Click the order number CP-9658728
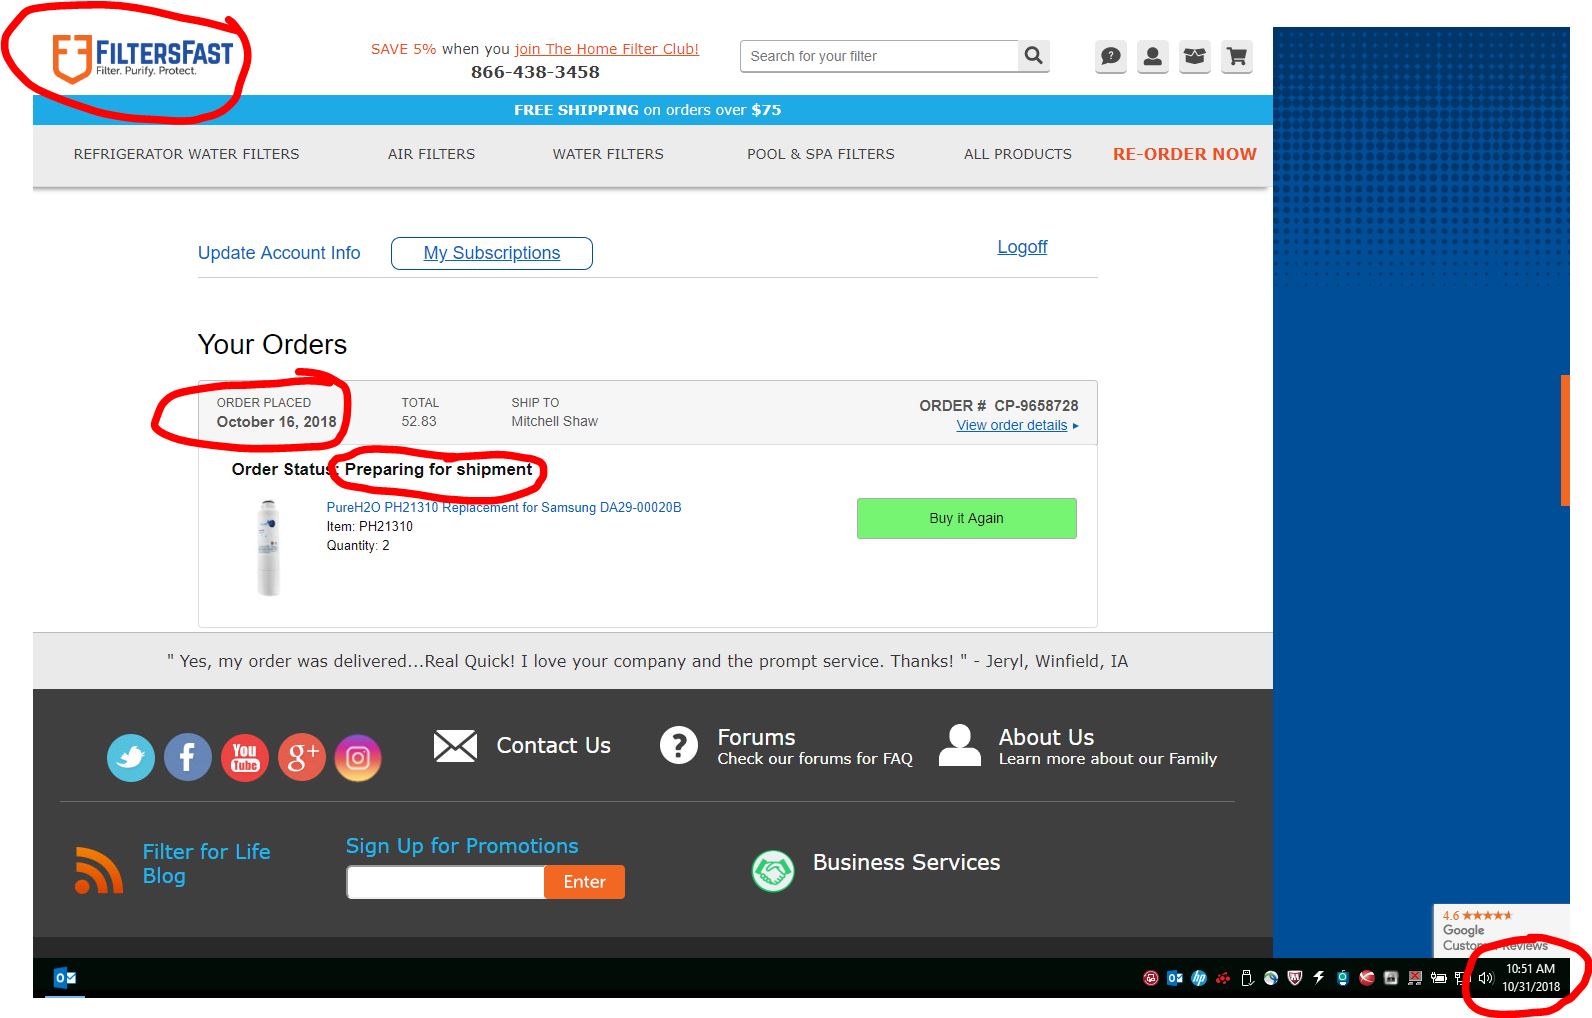This screenshot has height=1018, width=1592. click(x=1036, y=406)
